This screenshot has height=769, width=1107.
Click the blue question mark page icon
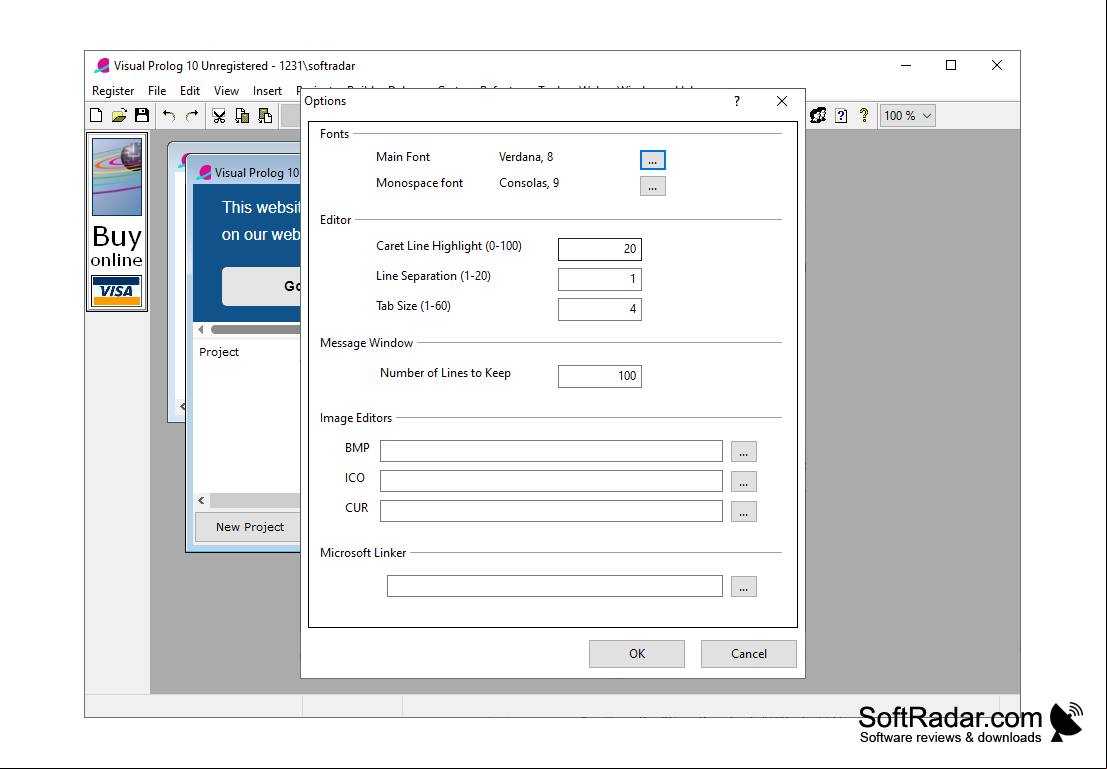[x=841, y=115]
